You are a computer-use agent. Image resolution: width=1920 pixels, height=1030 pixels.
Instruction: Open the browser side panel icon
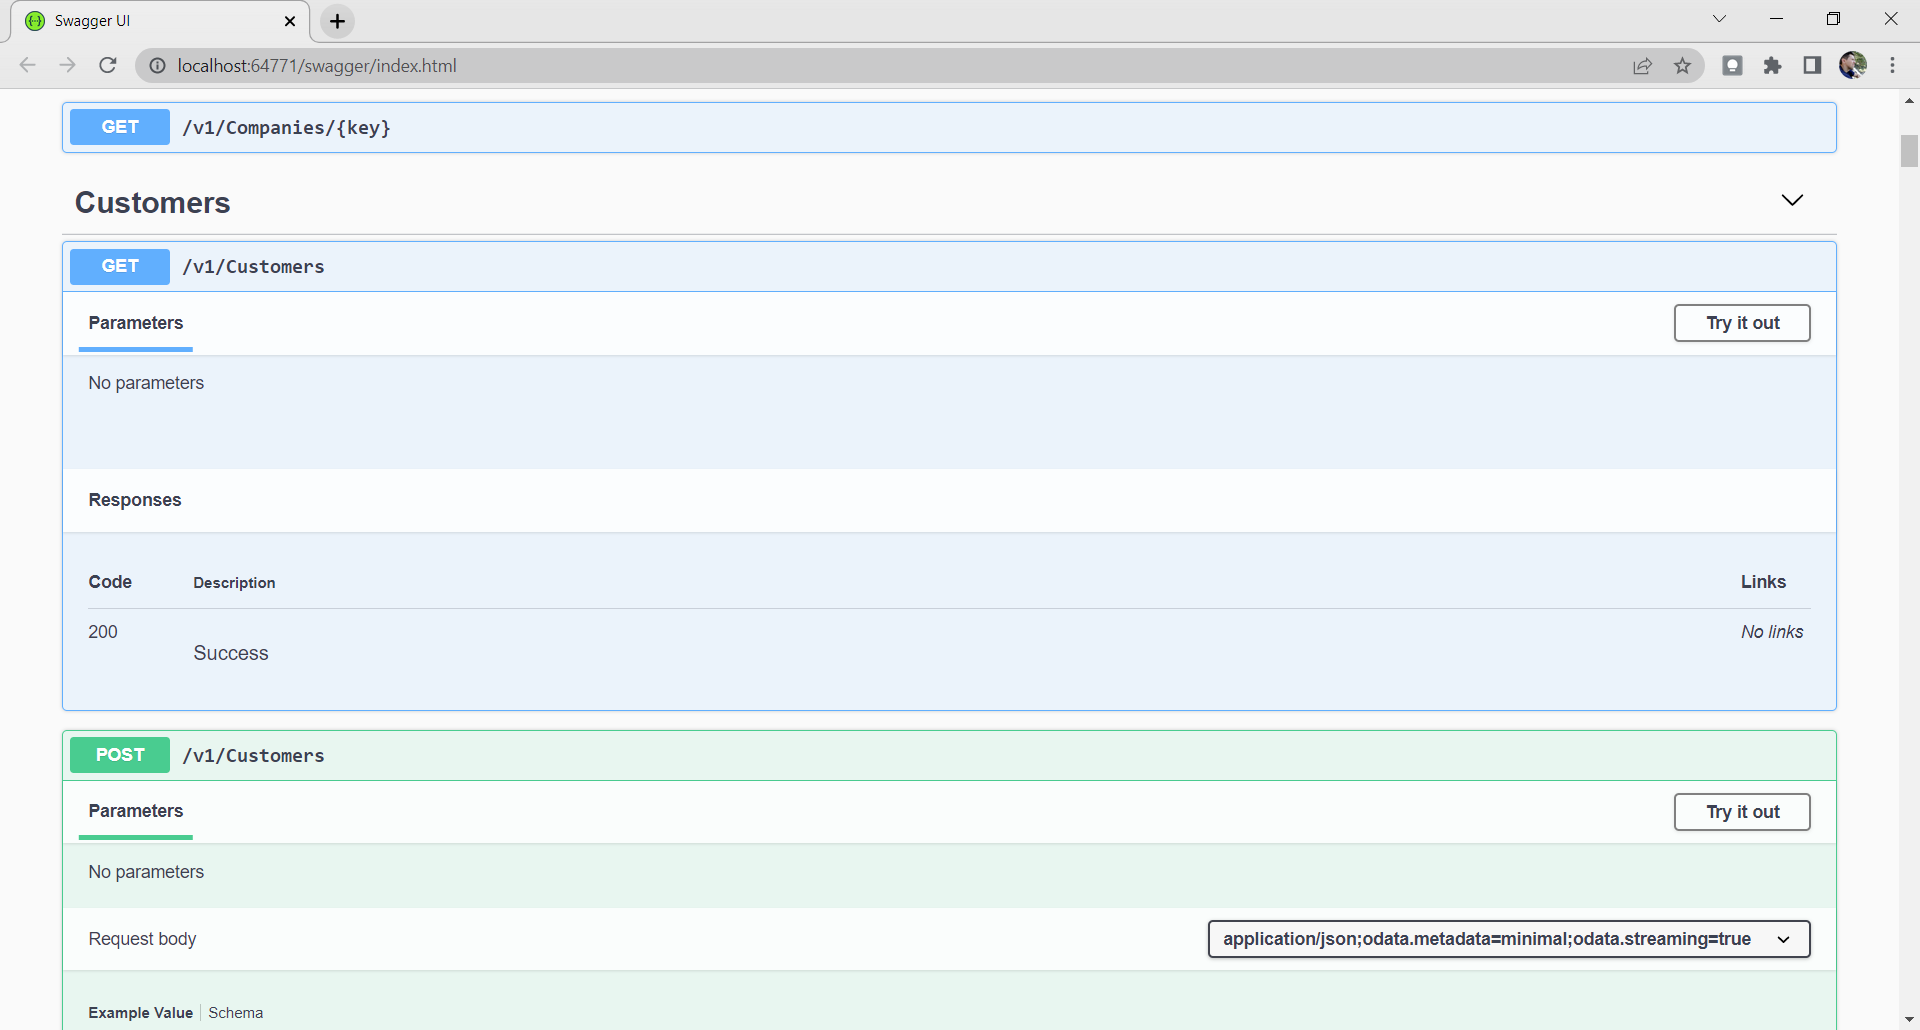(1812, 65)
